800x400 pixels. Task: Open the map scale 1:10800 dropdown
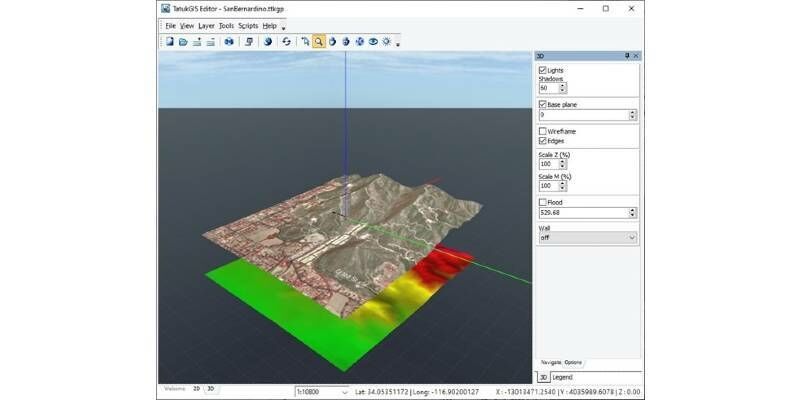322,392
